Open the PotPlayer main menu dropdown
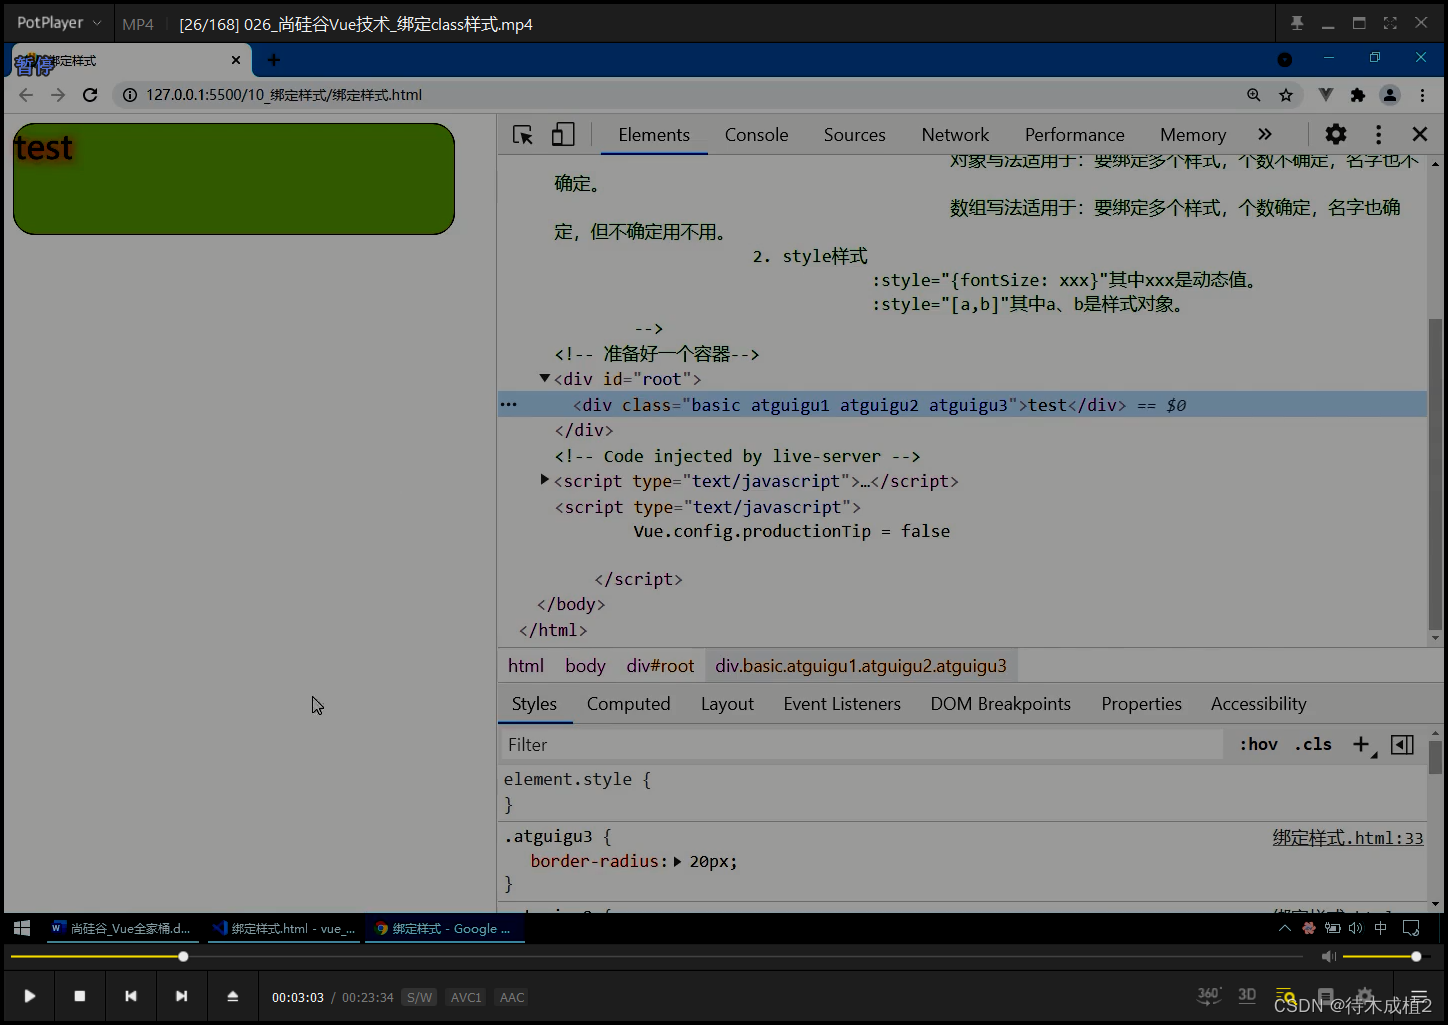This screenshot has height=1025, width=1448. (x=59, y=23)
